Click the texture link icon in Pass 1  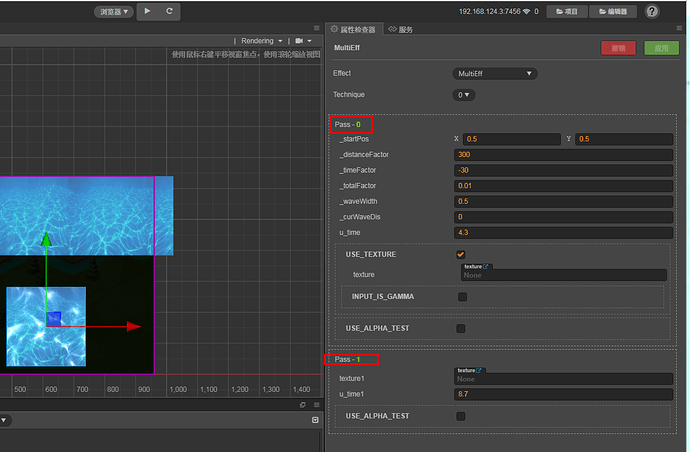(x=479, y=370)
